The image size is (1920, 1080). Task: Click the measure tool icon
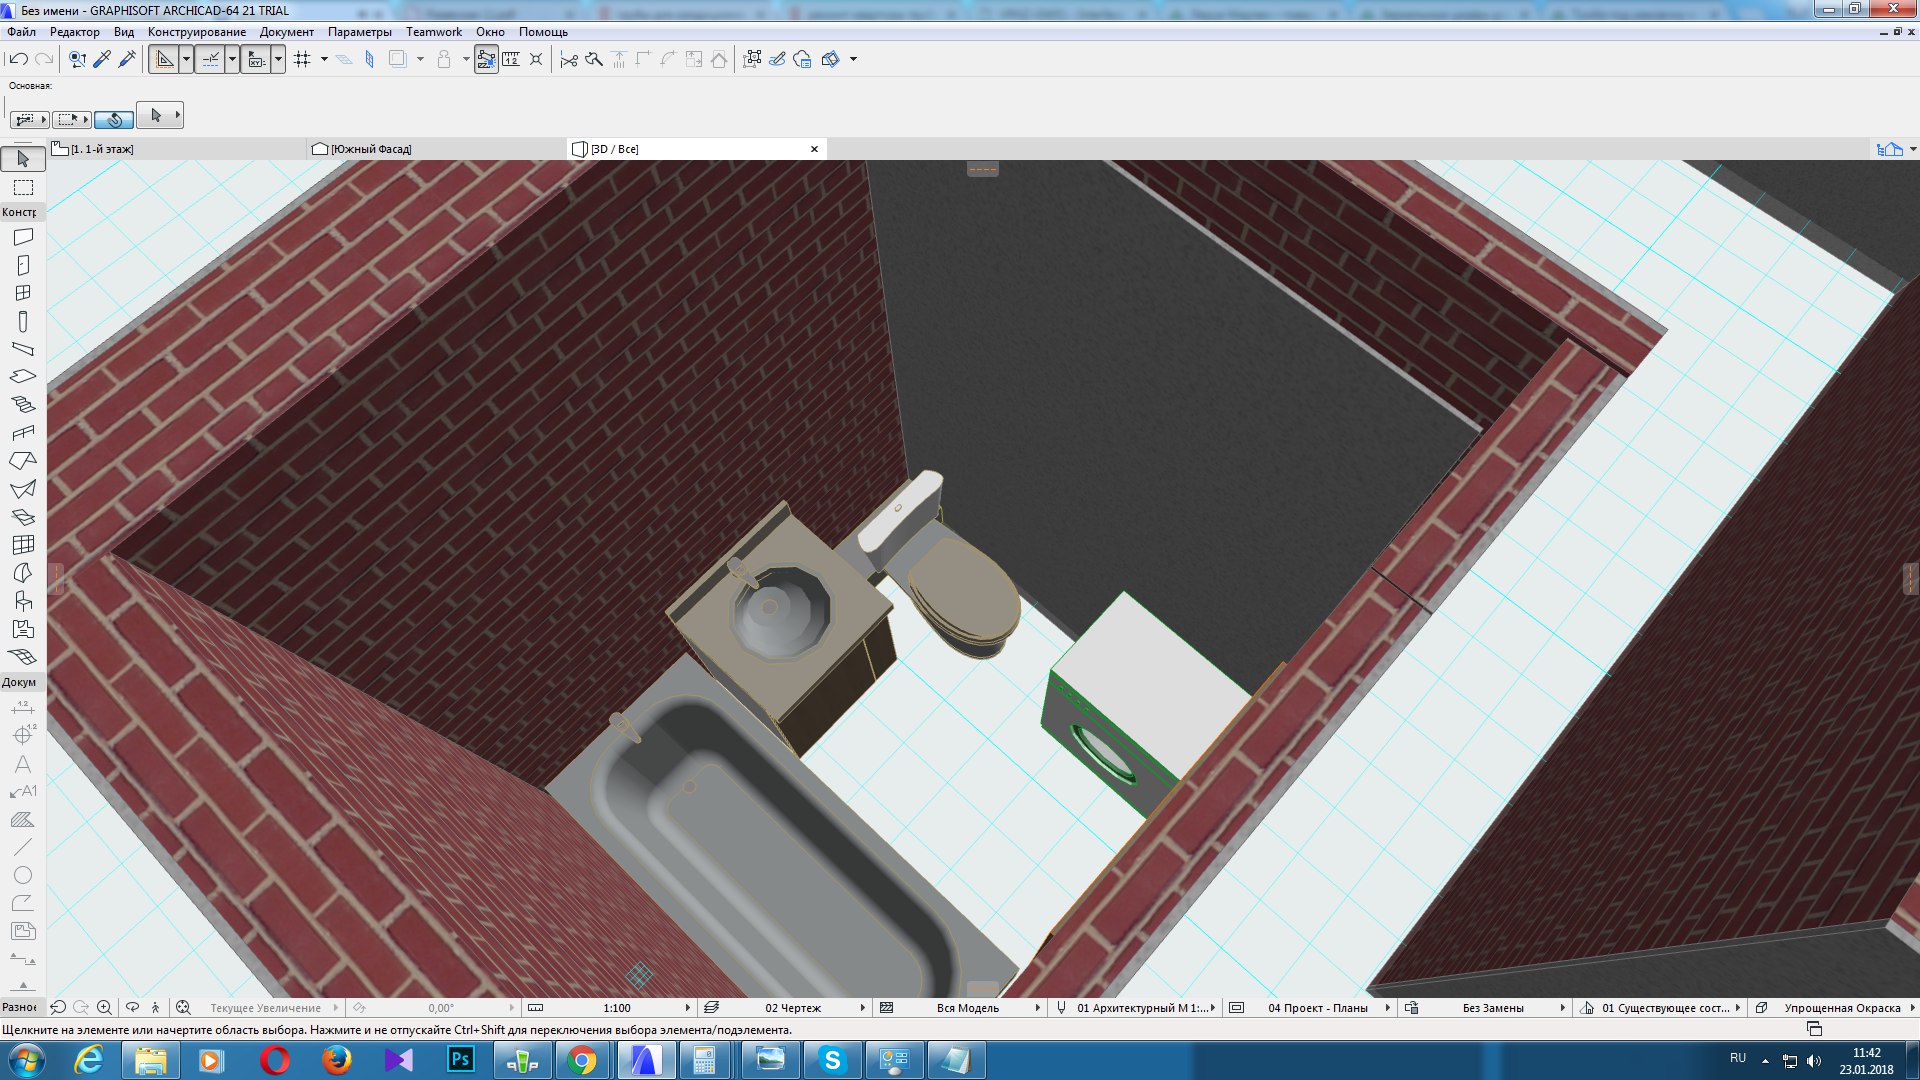click(511, 59)
